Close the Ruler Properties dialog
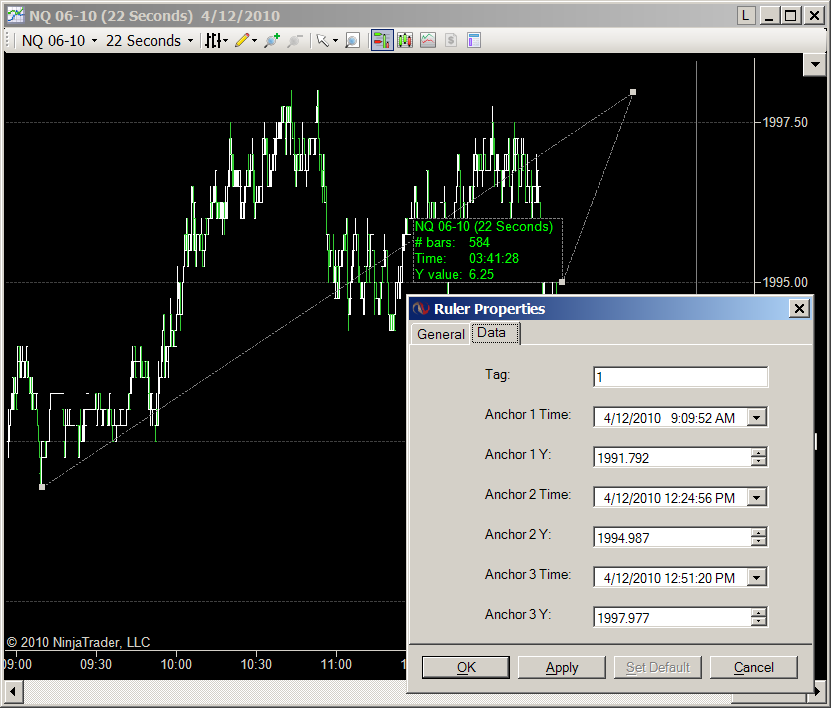Viewport: 831px width, 708px height. [799, 308]
